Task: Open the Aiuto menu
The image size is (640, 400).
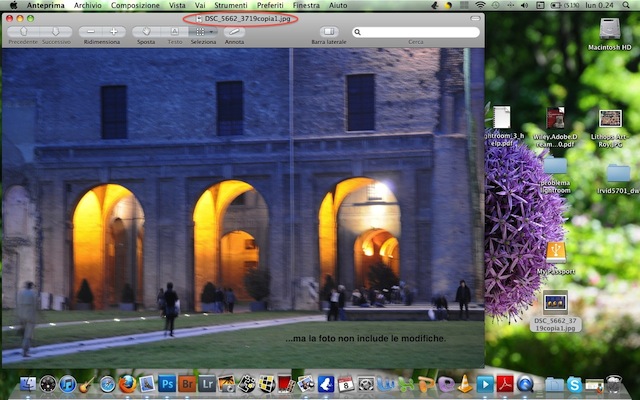Action: click(x=338, y=5)
